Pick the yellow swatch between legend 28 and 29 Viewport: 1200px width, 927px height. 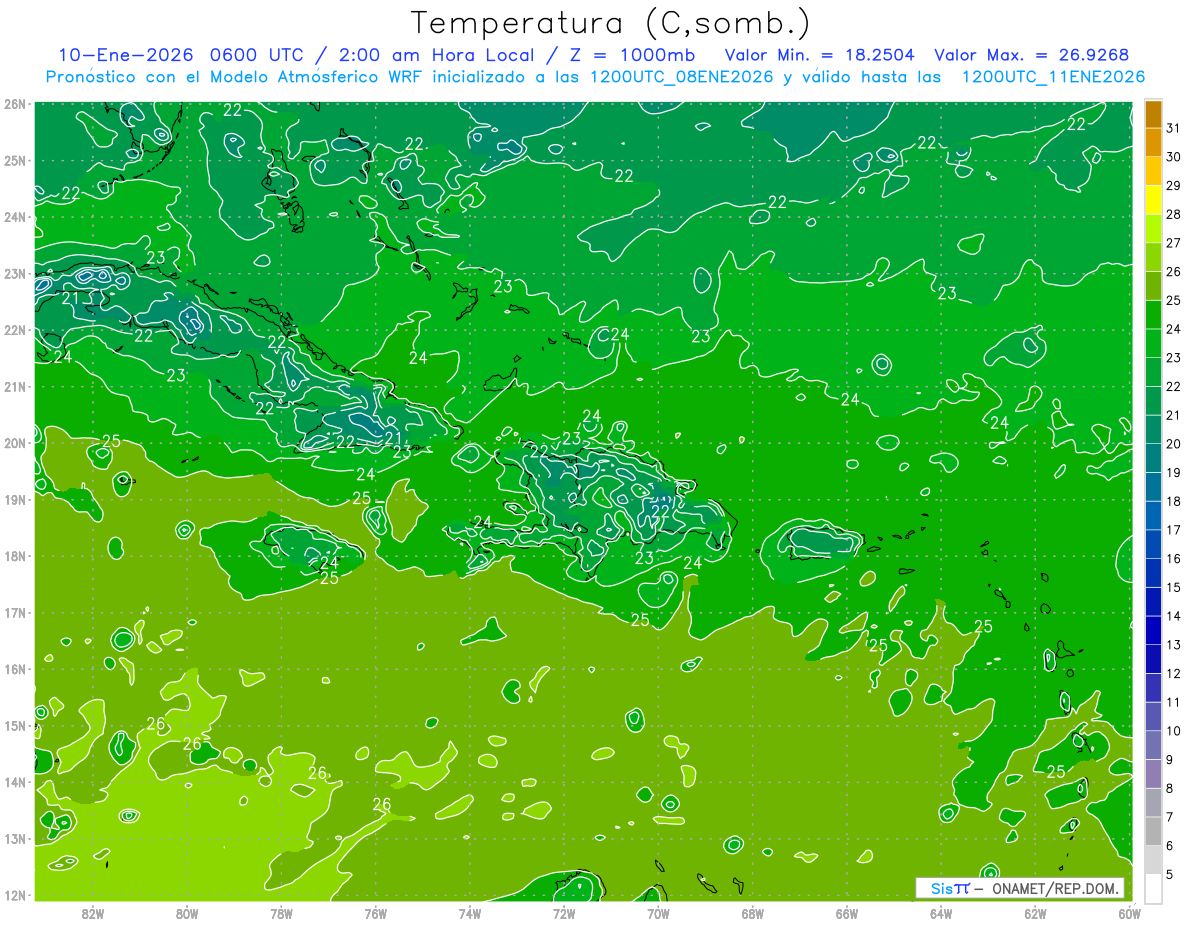coord(1153,199)
